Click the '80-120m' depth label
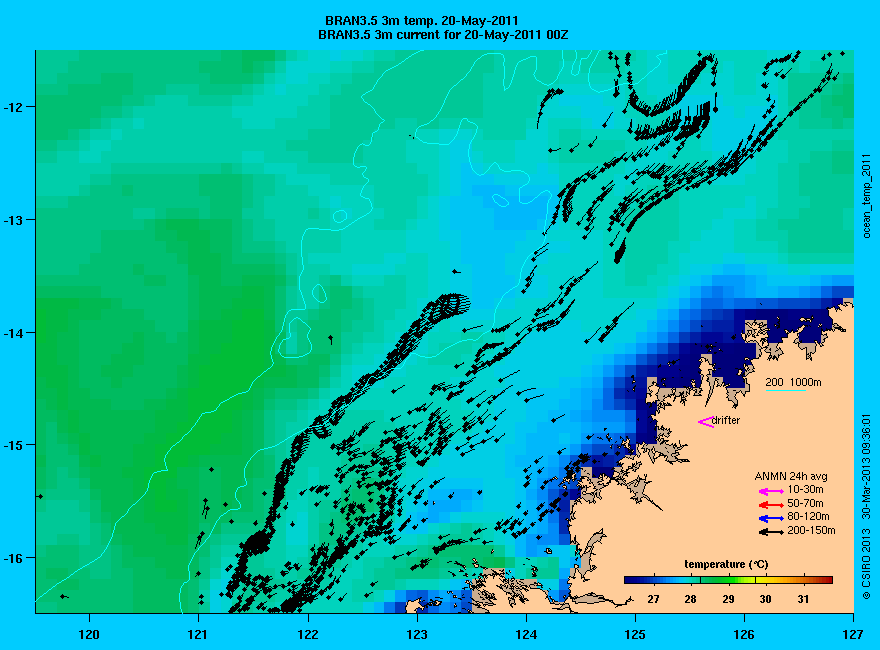880x650 pixels. pos(808,516)
